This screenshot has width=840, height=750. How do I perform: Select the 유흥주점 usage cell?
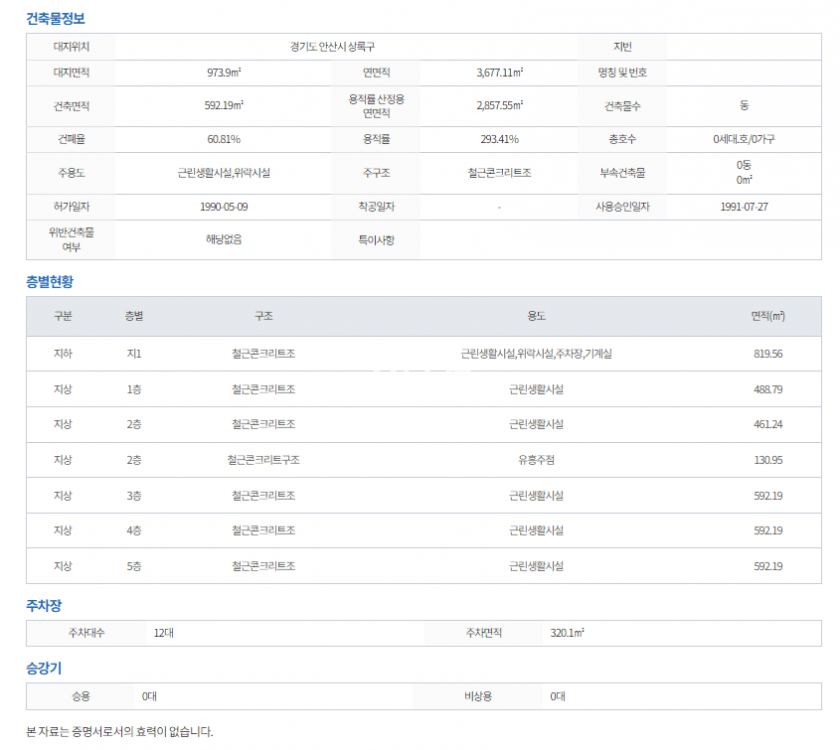click(x=536, y=460)
